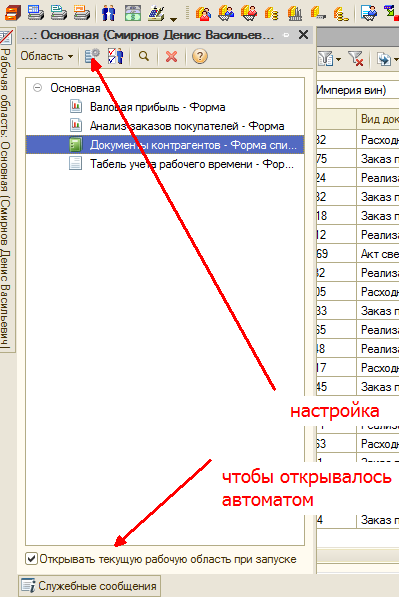Click the red X delete icon
Image resolution: width=399 pixels, height=597 pixels.
pos(171,56)
